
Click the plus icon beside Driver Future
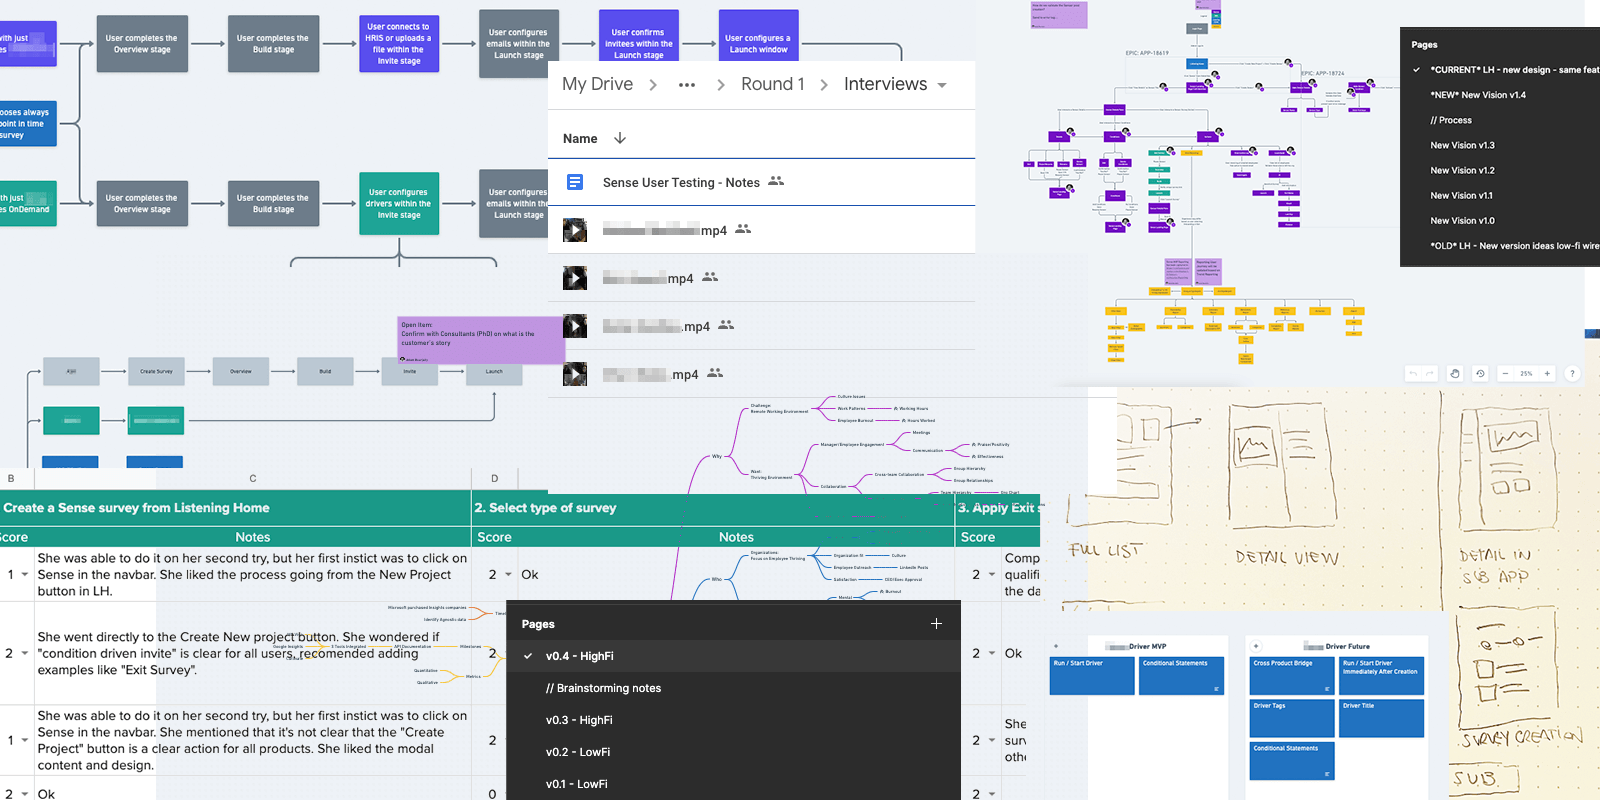click(x=1256, y=646)
